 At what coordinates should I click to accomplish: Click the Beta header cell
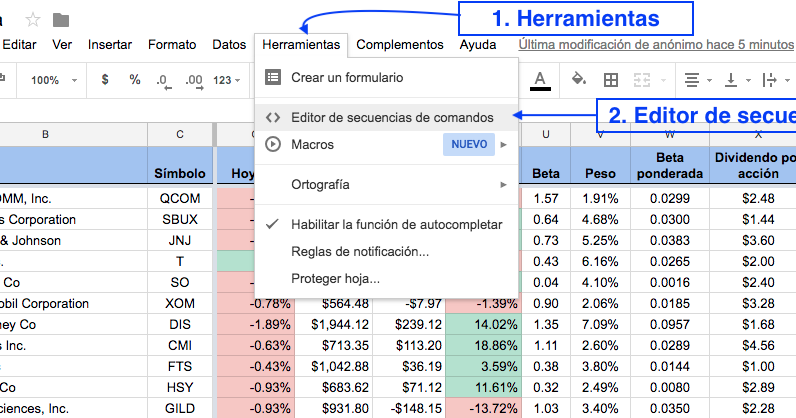click(x=546, y=165)
